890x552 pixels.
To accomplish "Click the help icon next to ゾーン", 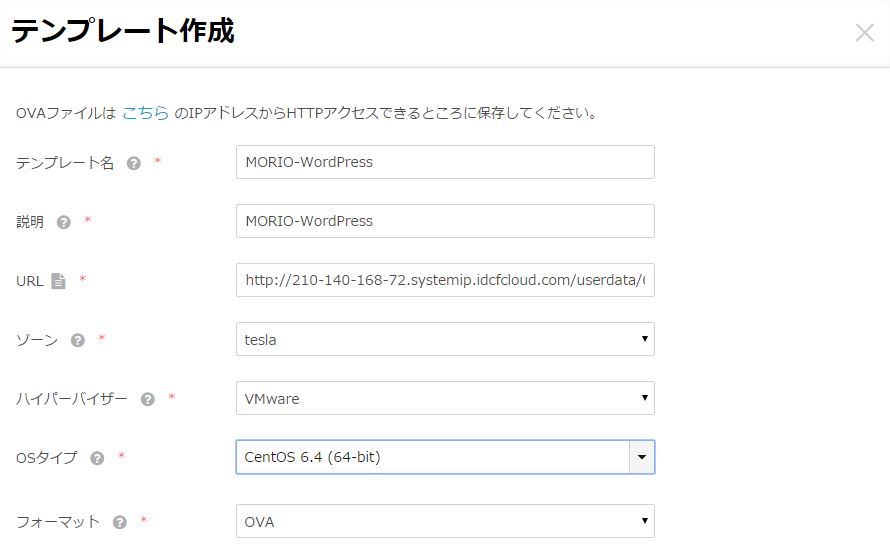I will [x=78, y=340].
